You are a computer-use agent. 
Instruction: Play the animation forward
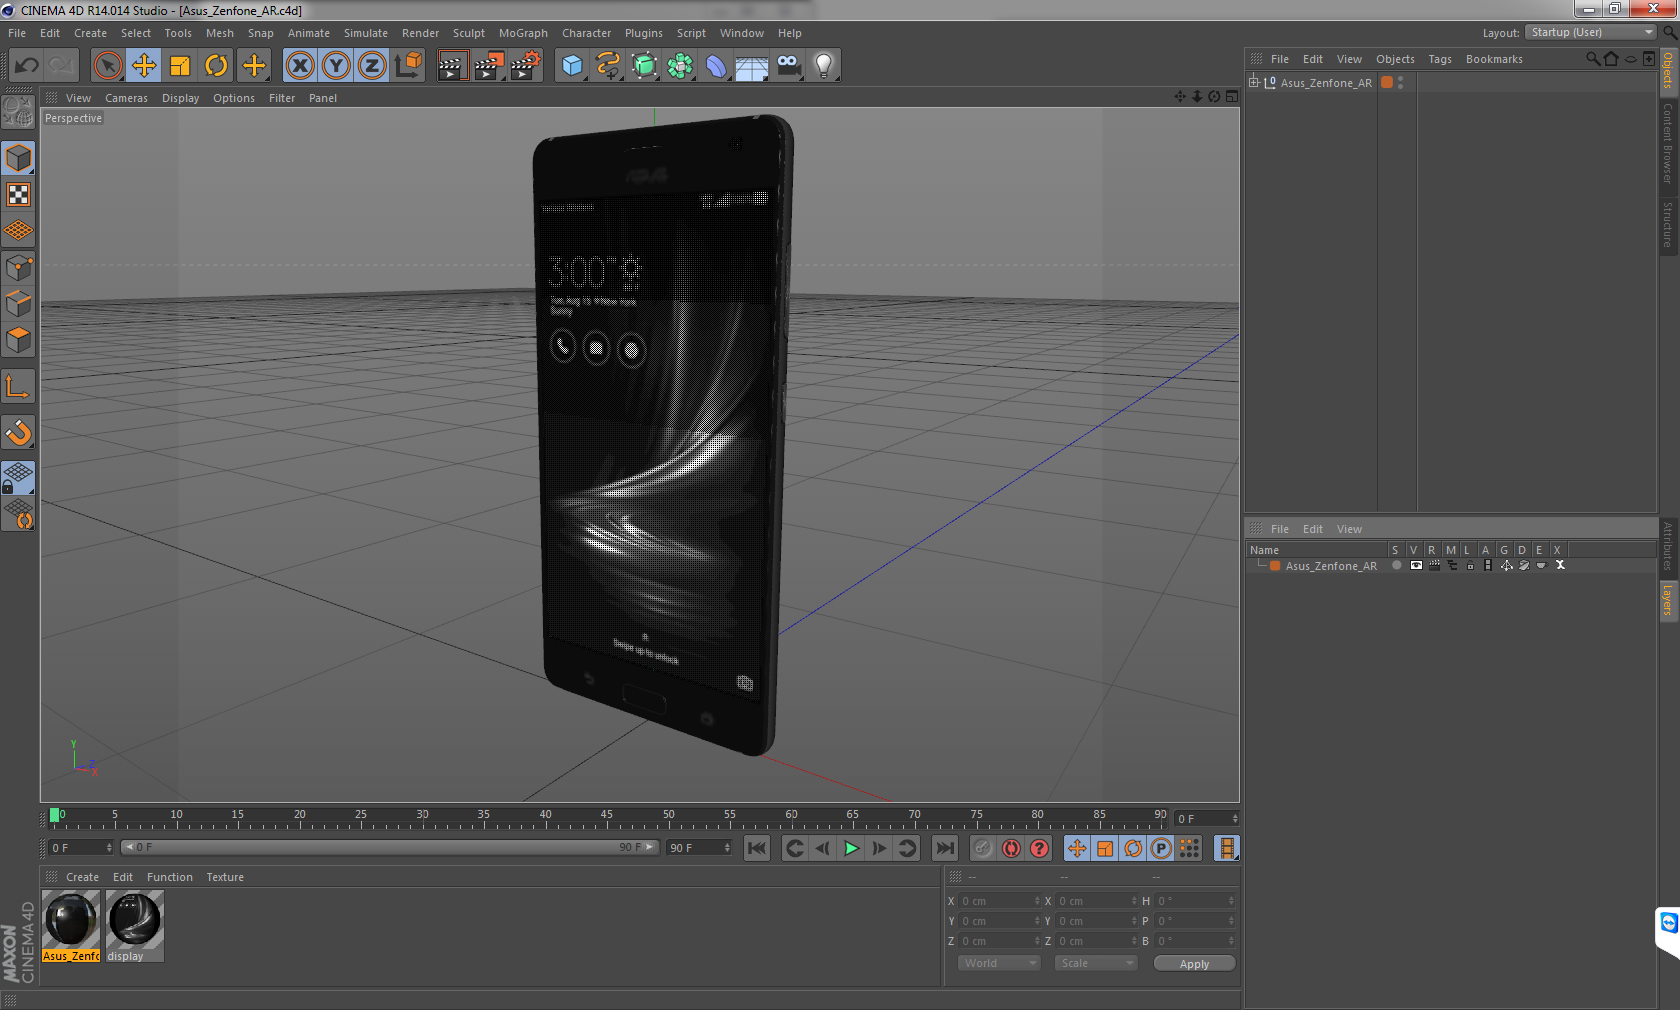(x=851, y=848)
